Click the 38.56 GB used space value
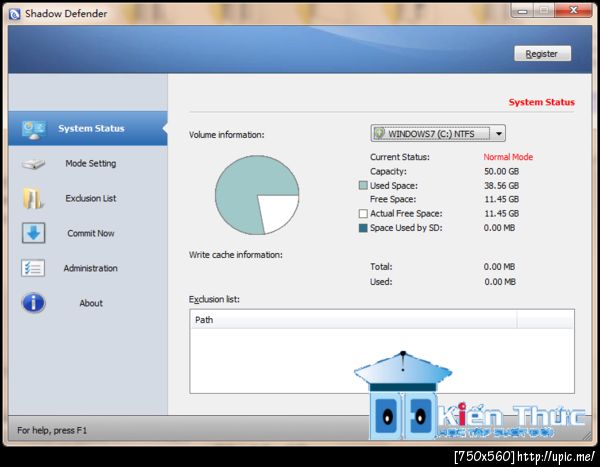Image resolution: width=600 pixels, height=467 pixels. click(x=502, y=186)
